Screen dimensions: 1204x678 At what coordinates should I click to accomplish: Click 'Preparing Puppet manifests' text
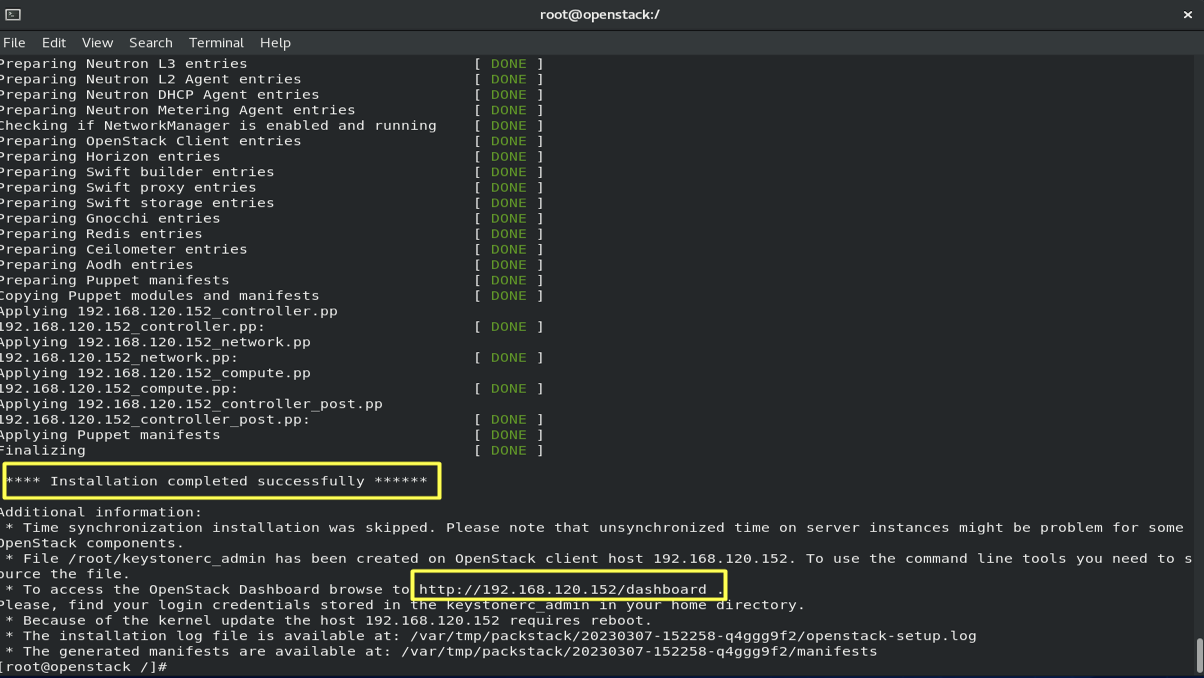pyautogui.click(x=114, y=281)
